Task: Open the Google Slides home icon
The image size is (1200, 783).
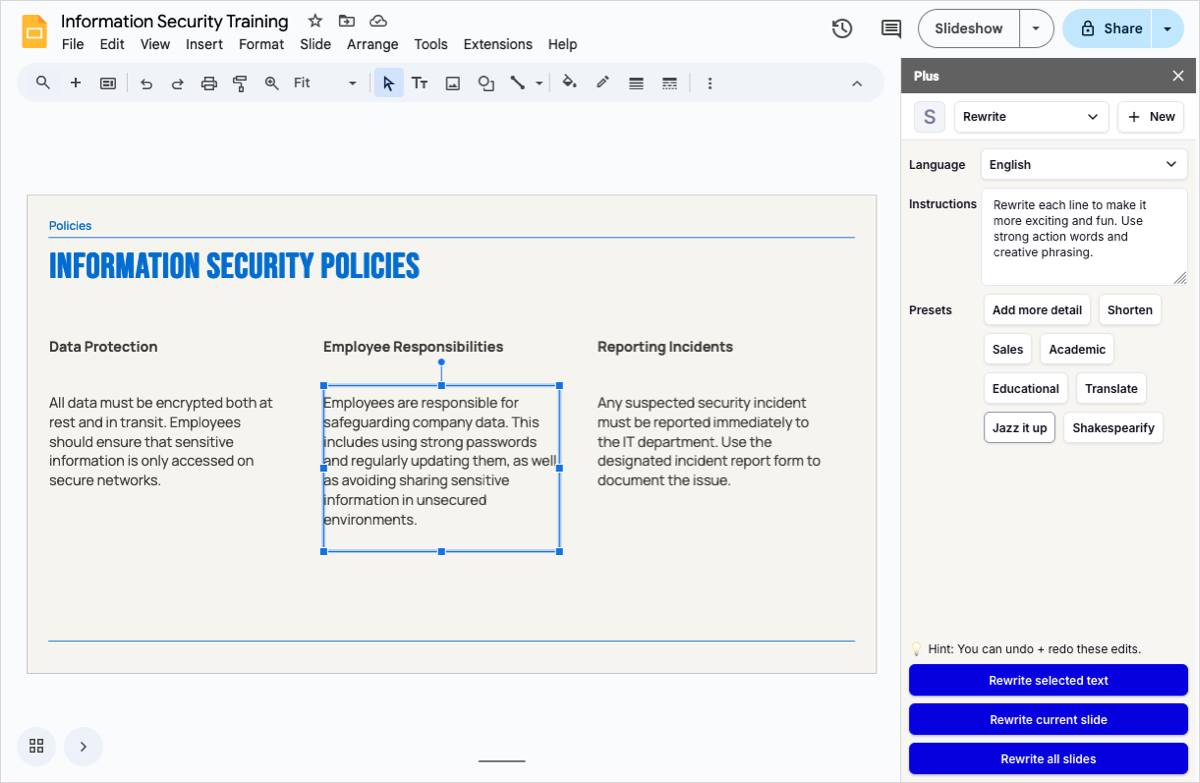Action: point(35,31)
